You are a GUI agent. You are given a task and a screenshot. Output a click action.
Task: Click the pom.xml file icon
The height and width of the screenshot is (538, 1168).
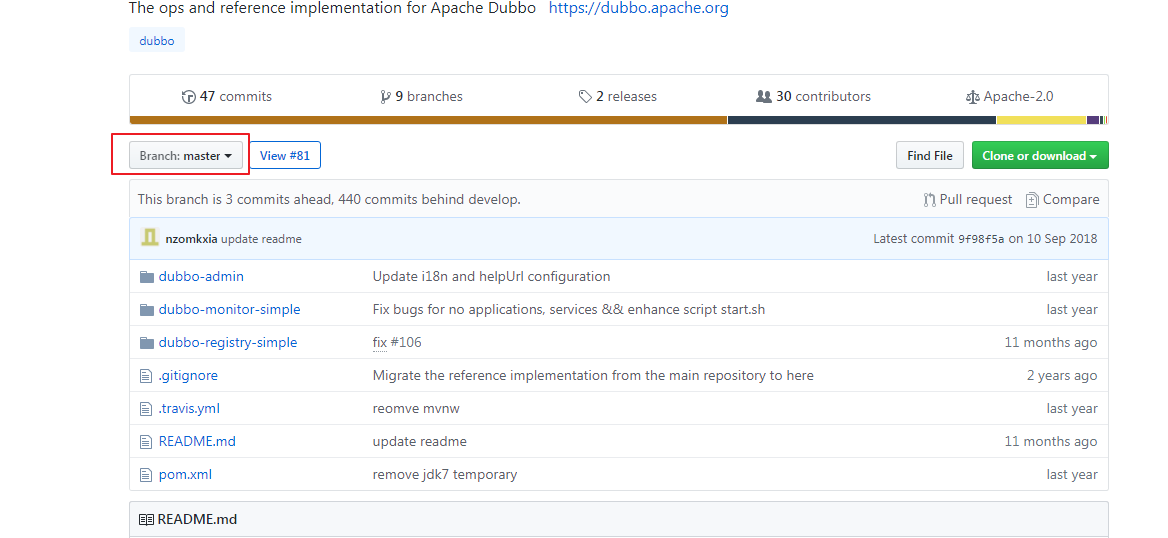146,475
